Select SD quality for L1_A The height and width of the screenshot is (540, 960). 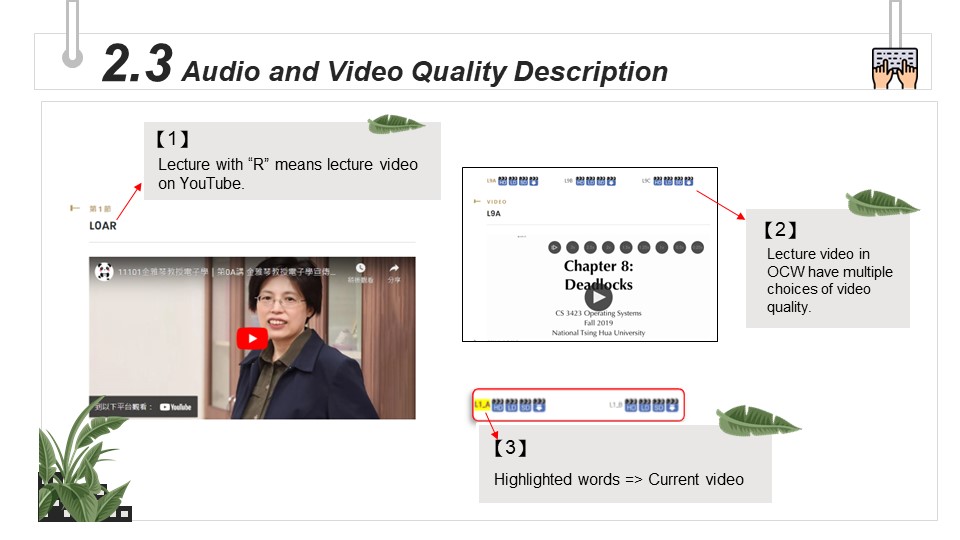524,405
